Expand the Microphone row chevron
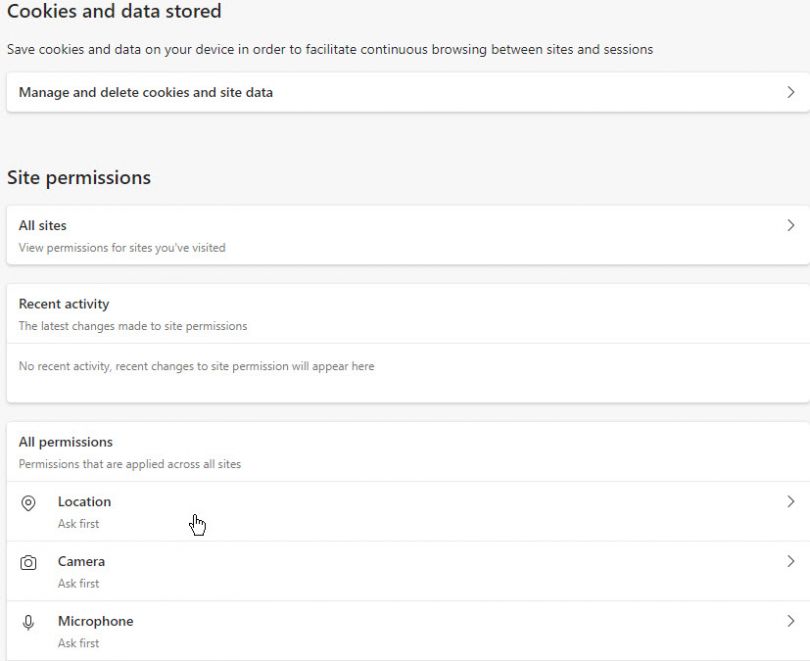This screenshot has height=661, width=810. 790,621
